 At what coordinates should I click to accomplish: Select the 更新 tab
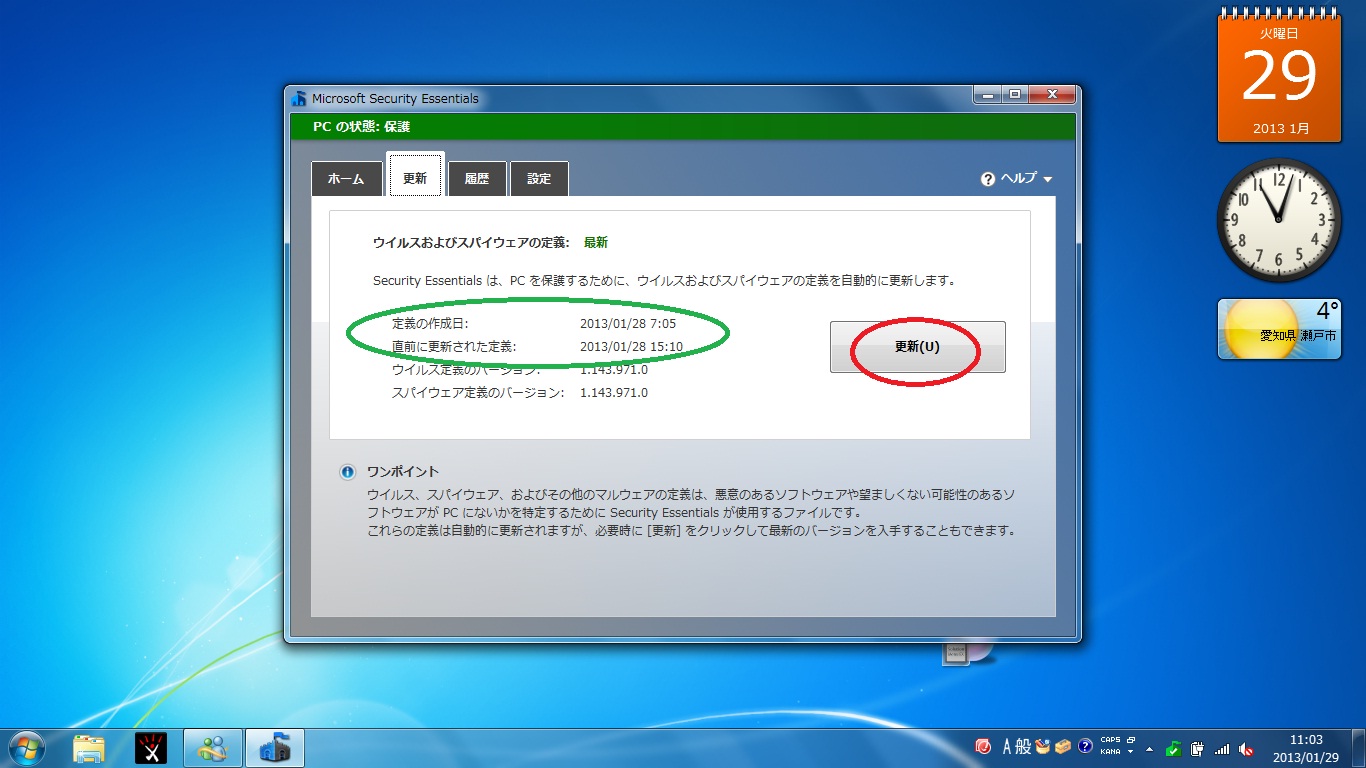(415, 177)
